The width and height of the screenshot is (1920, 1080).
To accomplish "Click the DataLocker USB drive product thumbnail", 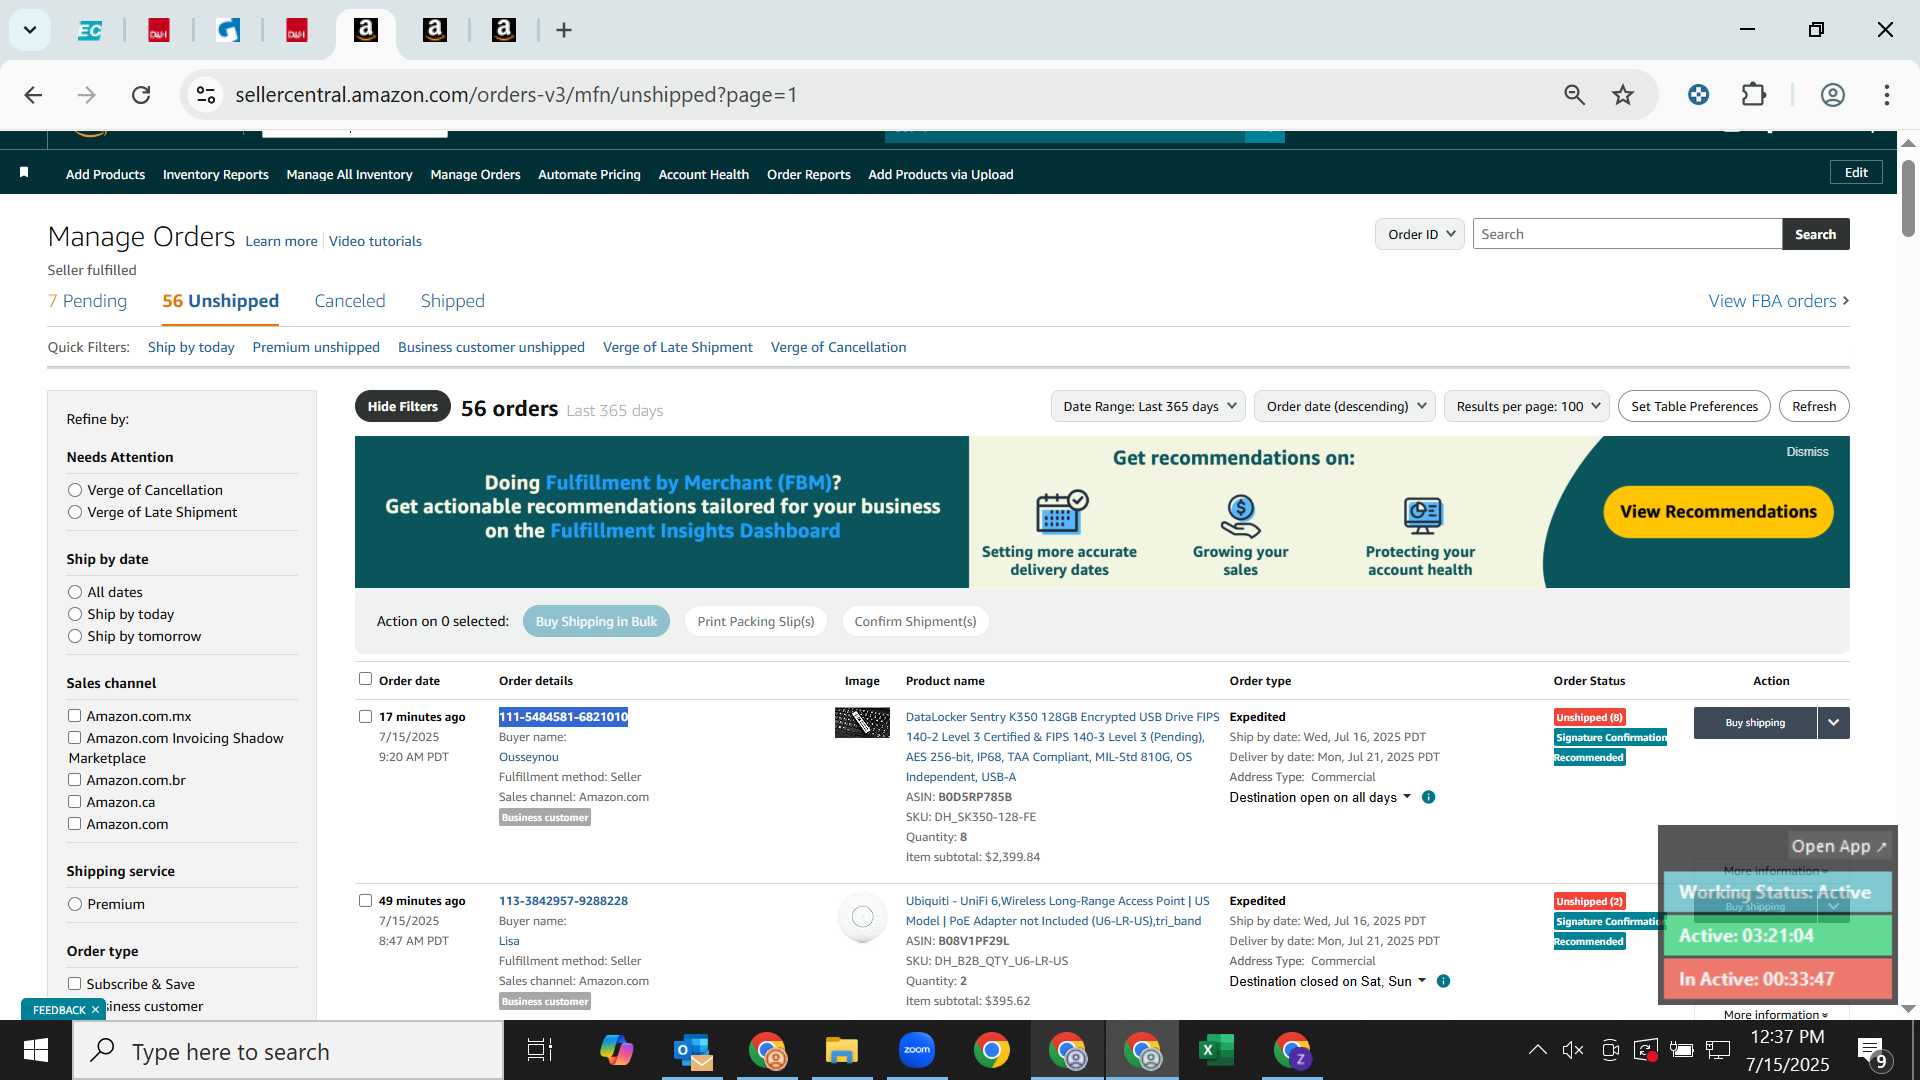I will pyautogui.click(x=862, y=722).
